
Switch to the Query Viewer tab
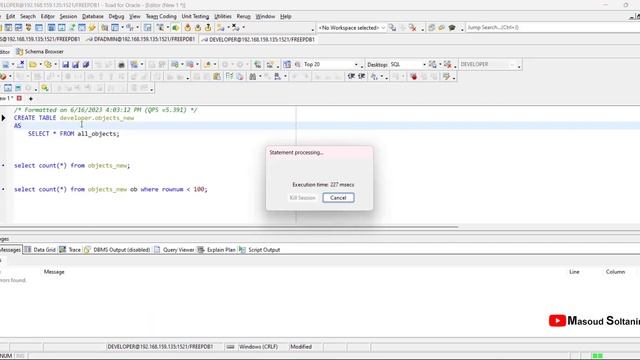pyautogui.click(x=174, y=250)
